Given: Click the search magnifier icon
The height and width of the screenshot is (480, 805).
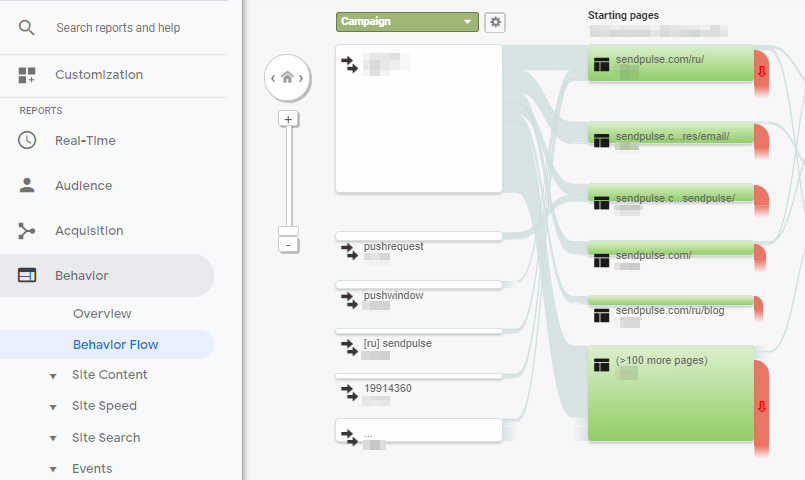Looking at the screenshot, I should click(27, 28).
